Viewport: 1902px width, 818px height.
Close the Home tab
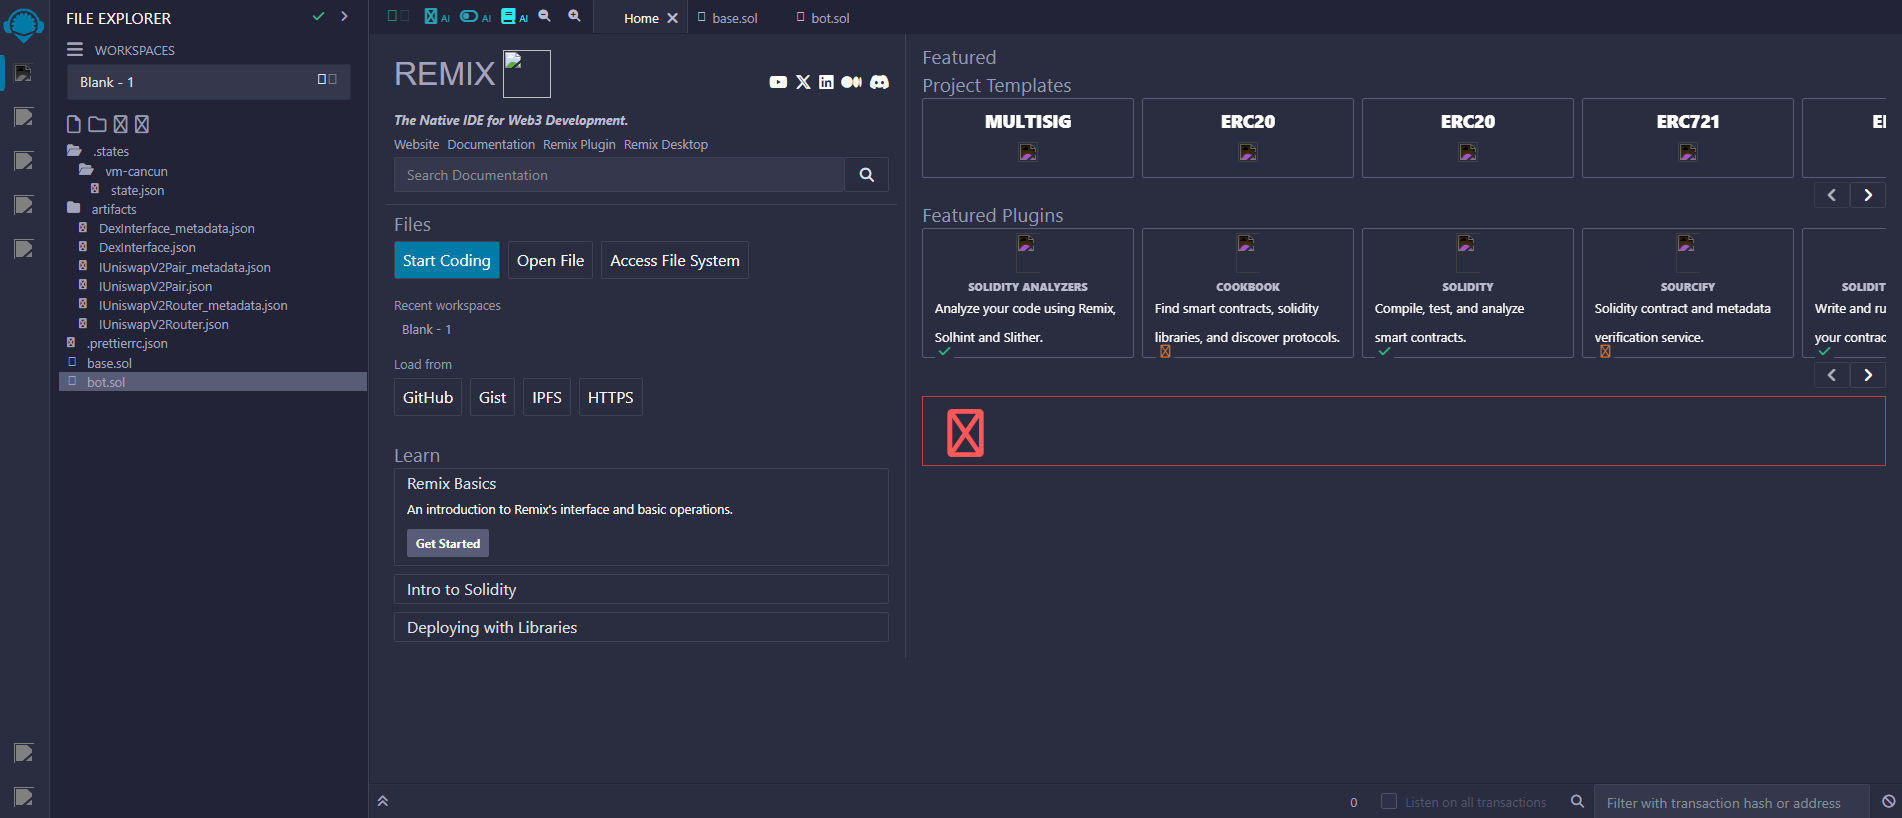tap(673, 18)
